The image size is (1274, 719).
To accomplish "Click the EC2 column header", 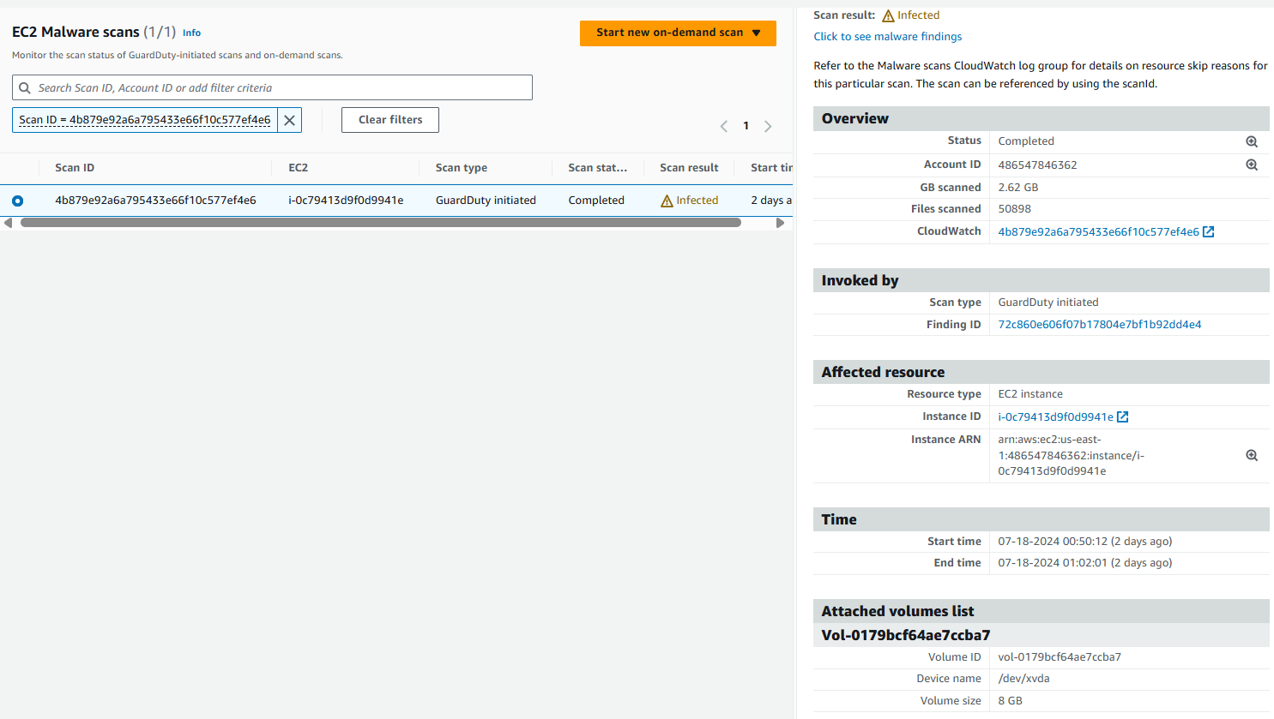I will coord(298,168).
